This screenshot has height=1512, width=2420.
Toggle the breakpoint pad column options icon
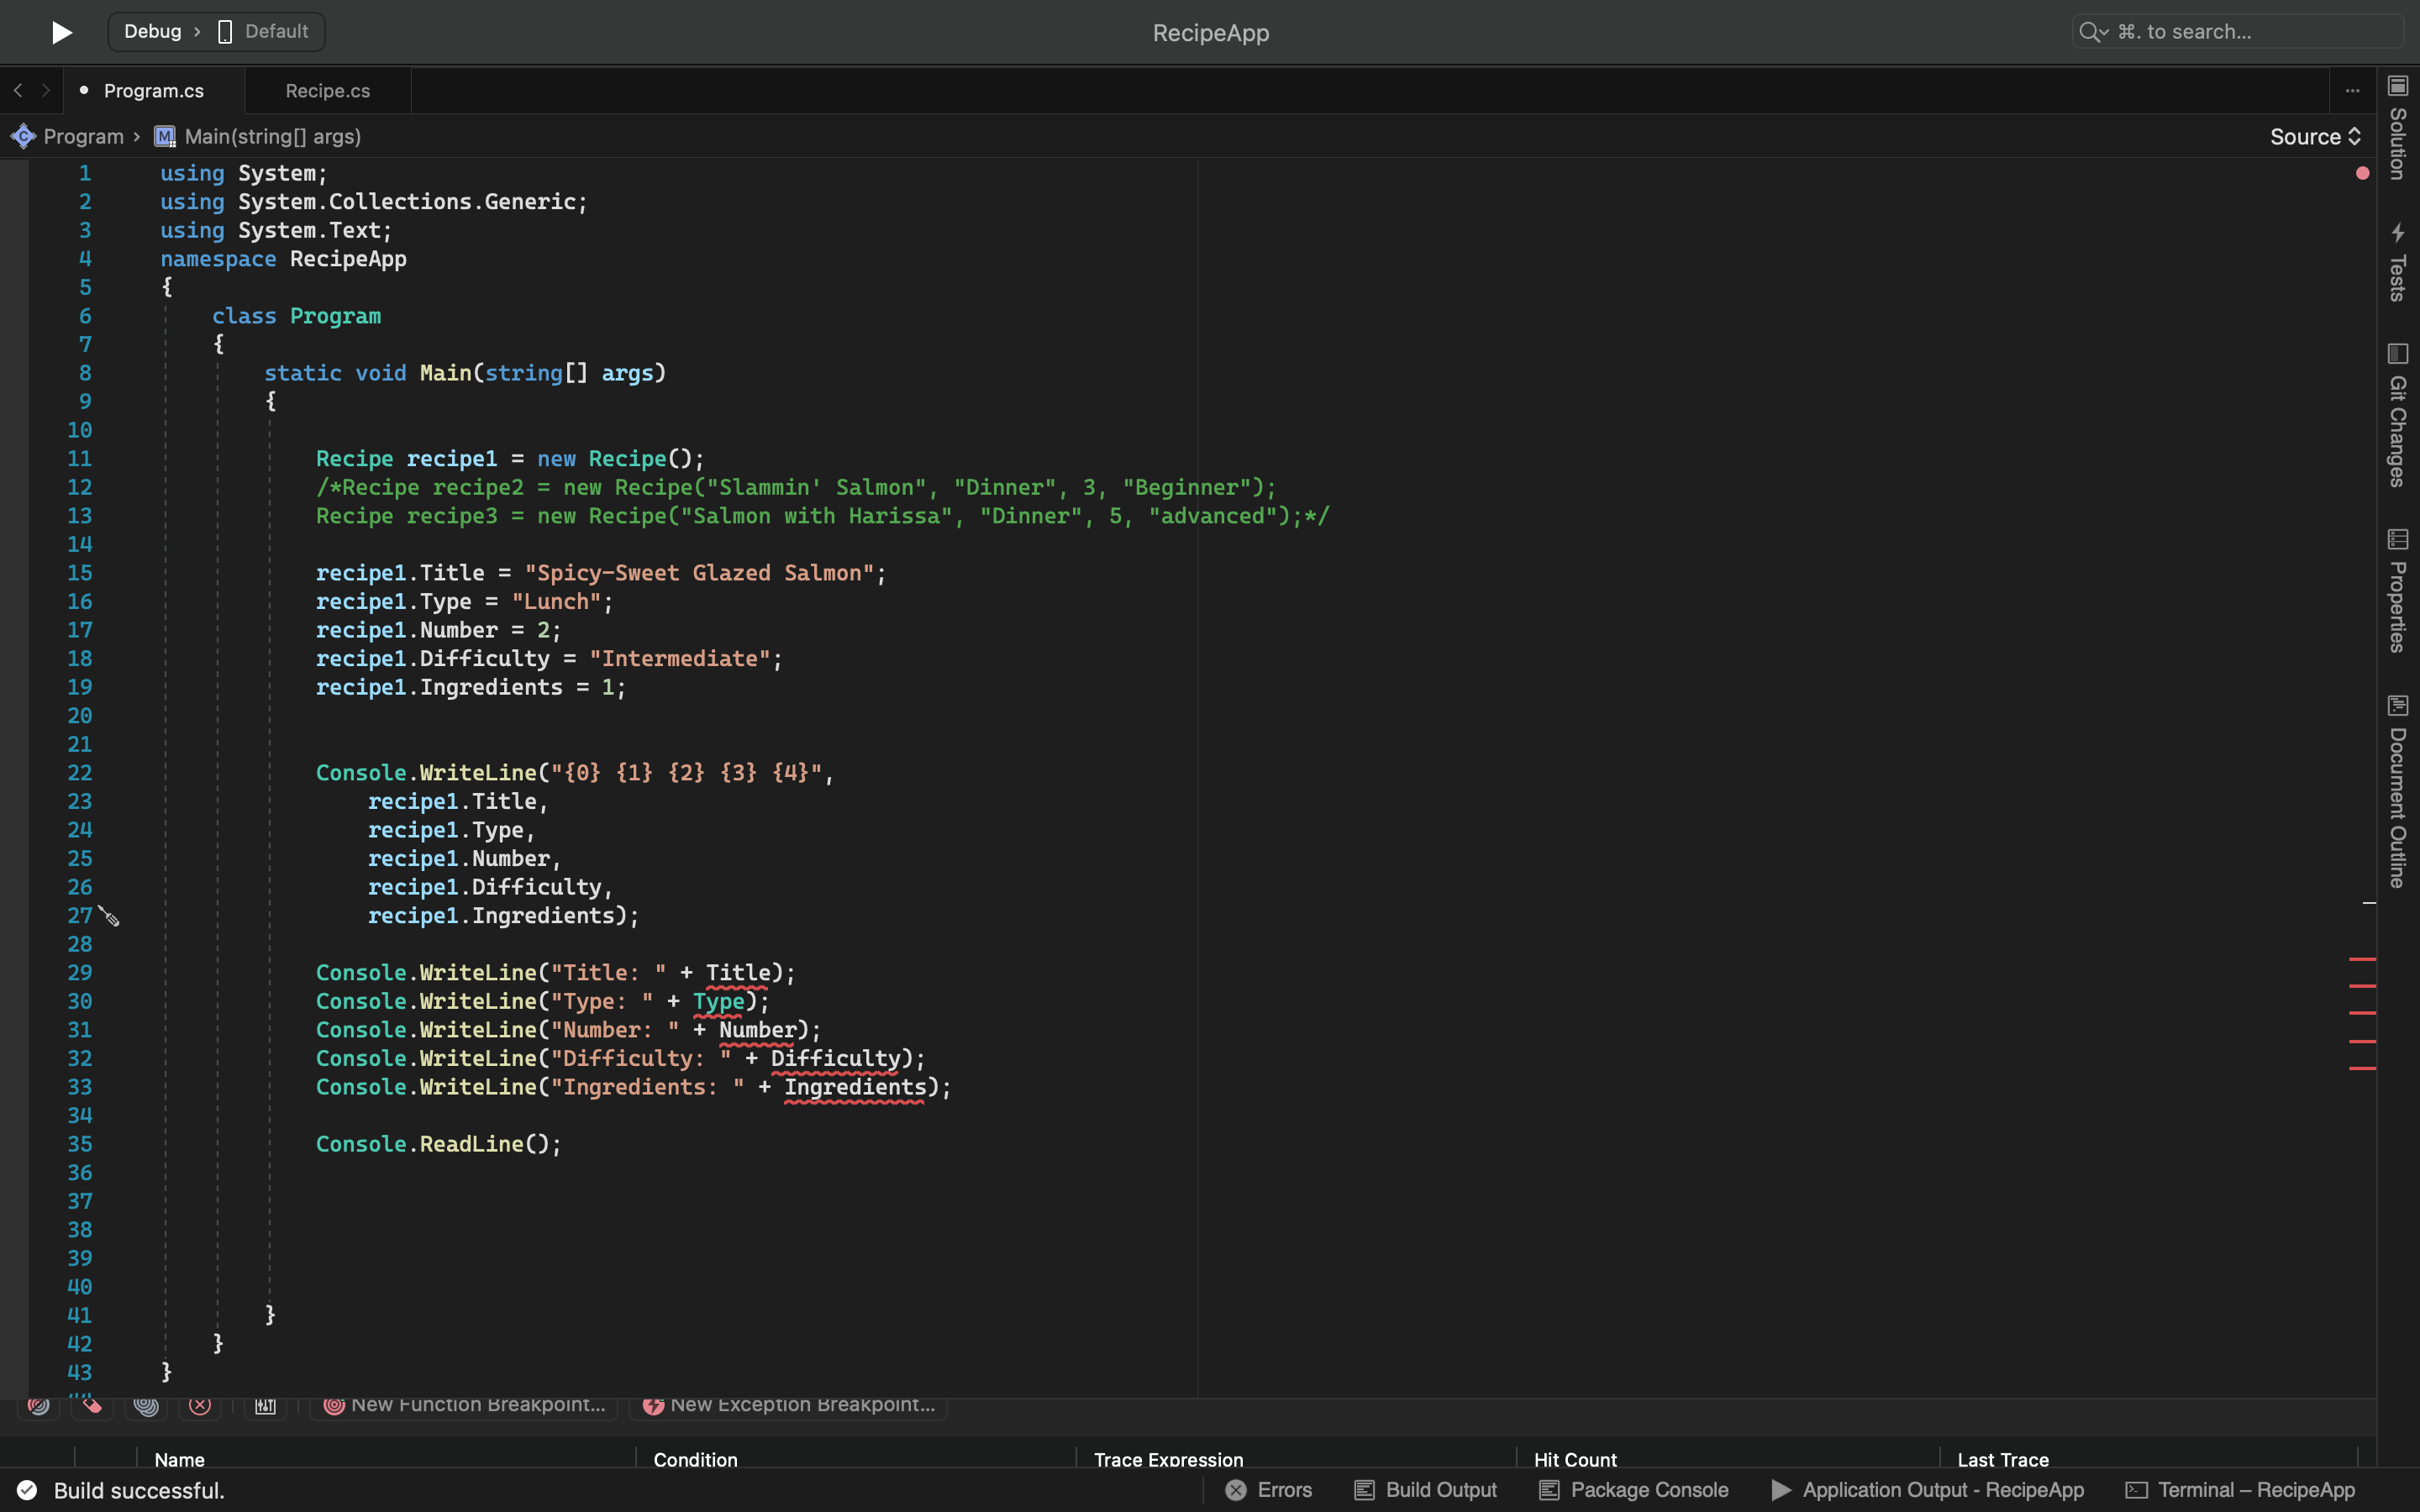[264, 1404]
